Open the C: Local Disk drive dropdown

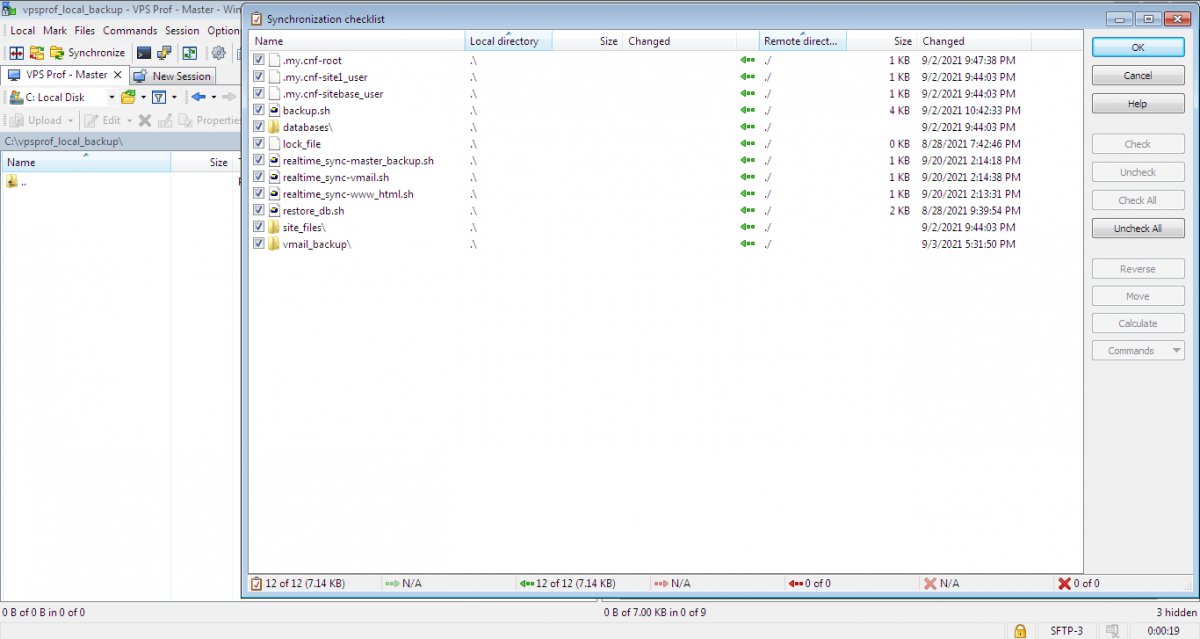click(112, 97)
